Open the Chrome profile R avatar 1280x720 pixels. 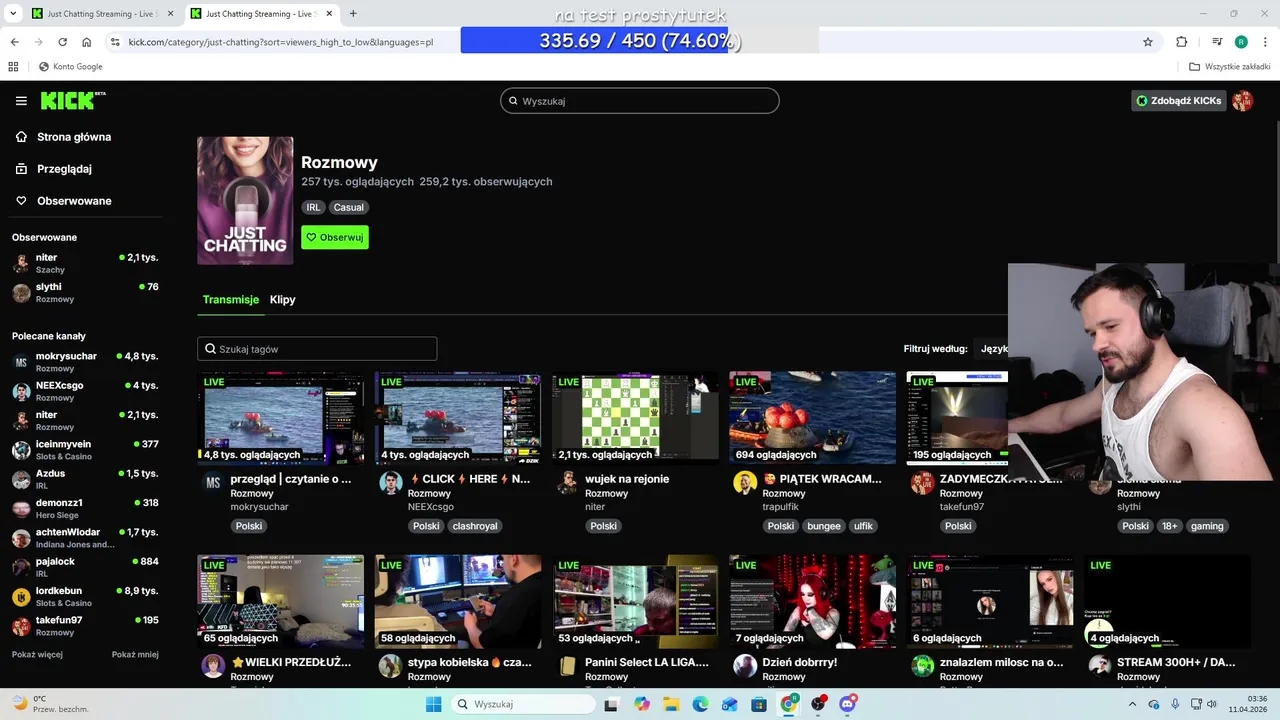[x=1241, y=42]
